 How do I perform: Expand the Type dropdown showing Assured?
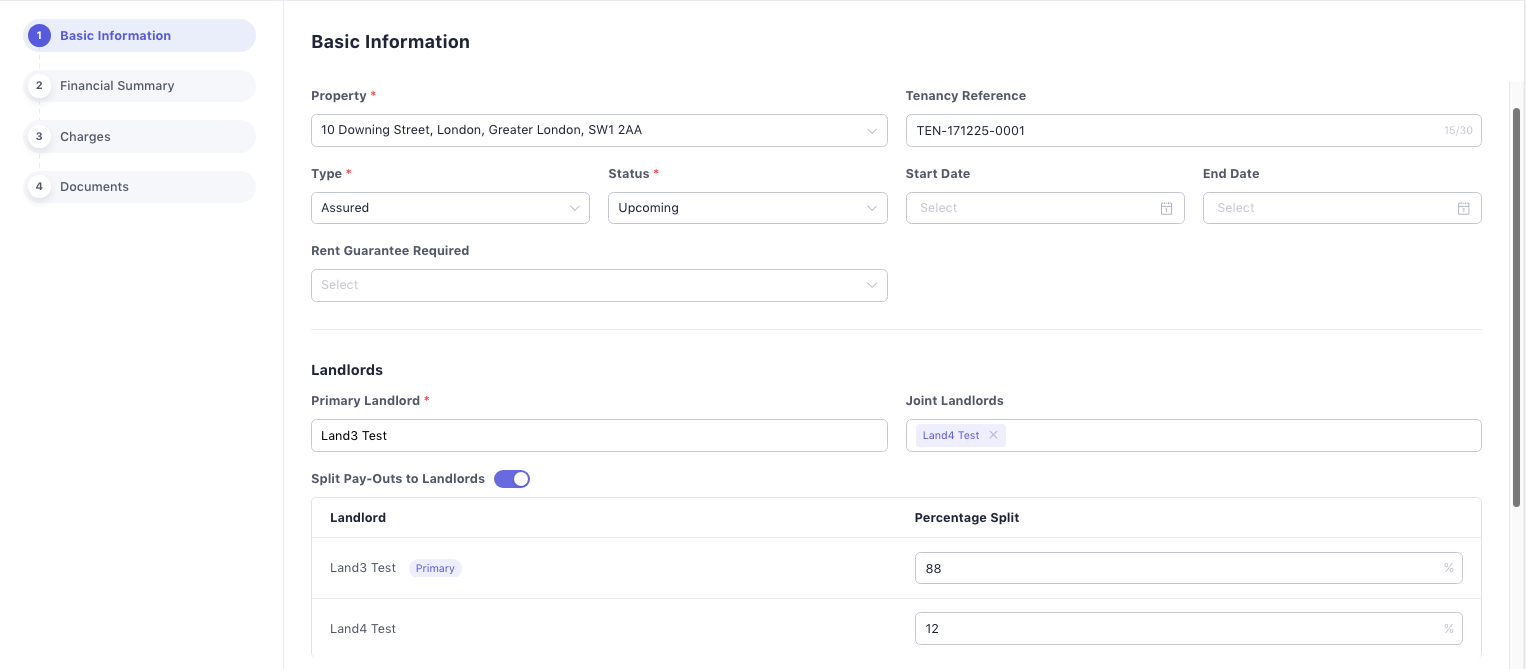click(x=450, y=208)
